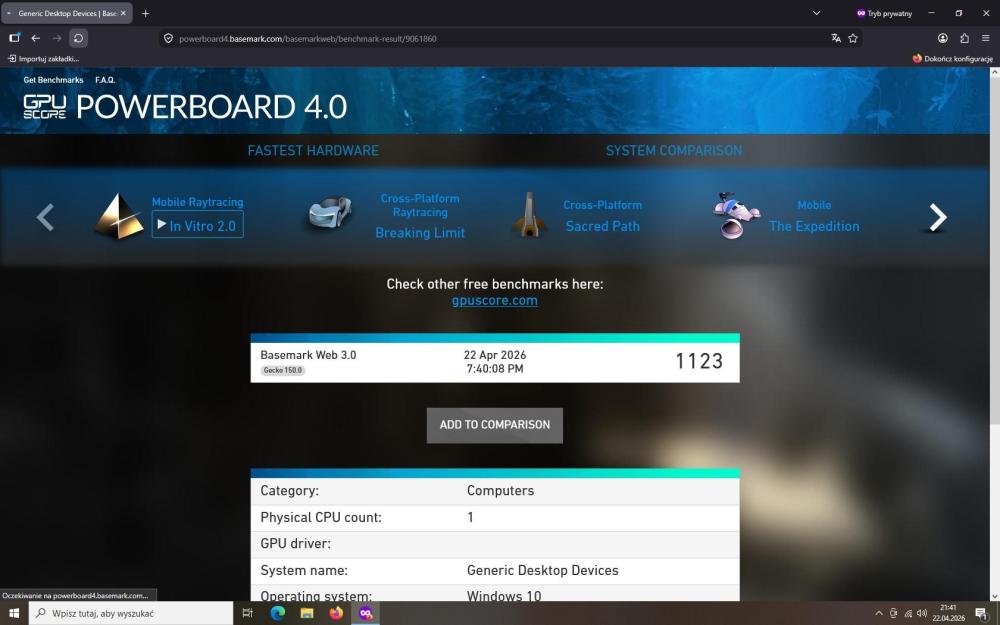Viewport: 1000px width, 625px height.
Task: Open File Explorer from the taskbar
Action: (307, 614)
